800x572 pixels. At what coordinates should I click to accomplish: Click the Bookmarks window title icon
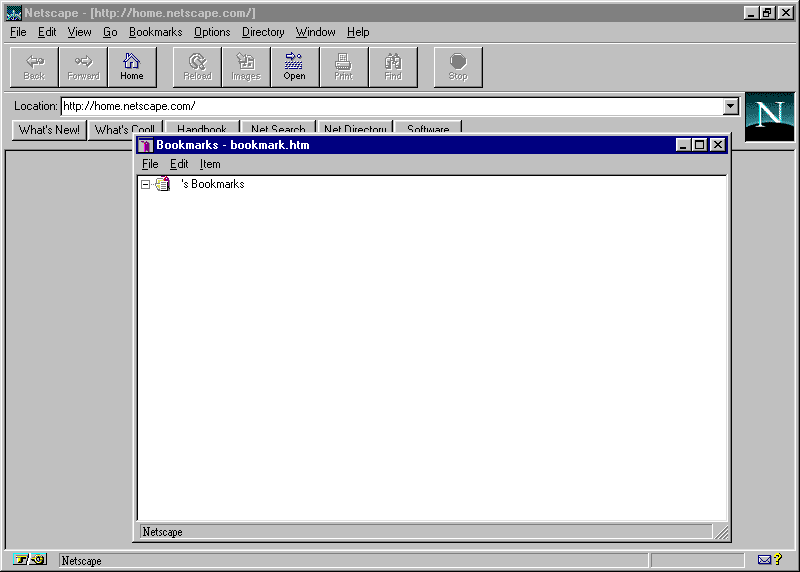pos(145,145)
